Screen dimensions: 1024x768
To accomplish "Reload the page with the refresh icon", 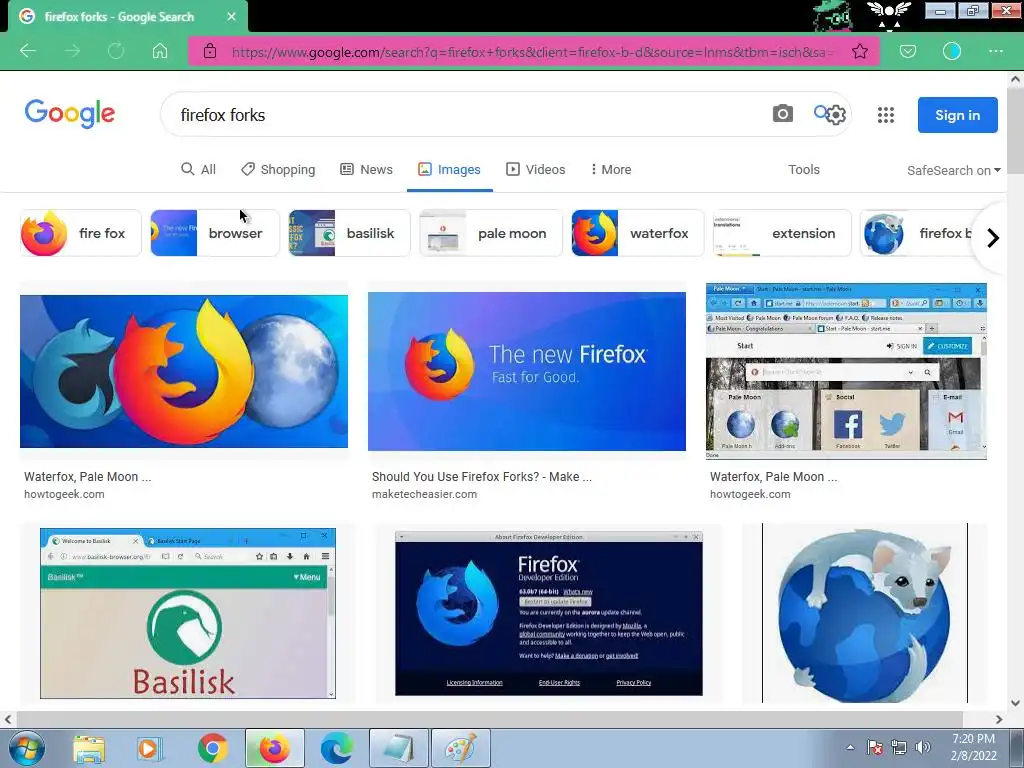I will [x=116, y=51].
